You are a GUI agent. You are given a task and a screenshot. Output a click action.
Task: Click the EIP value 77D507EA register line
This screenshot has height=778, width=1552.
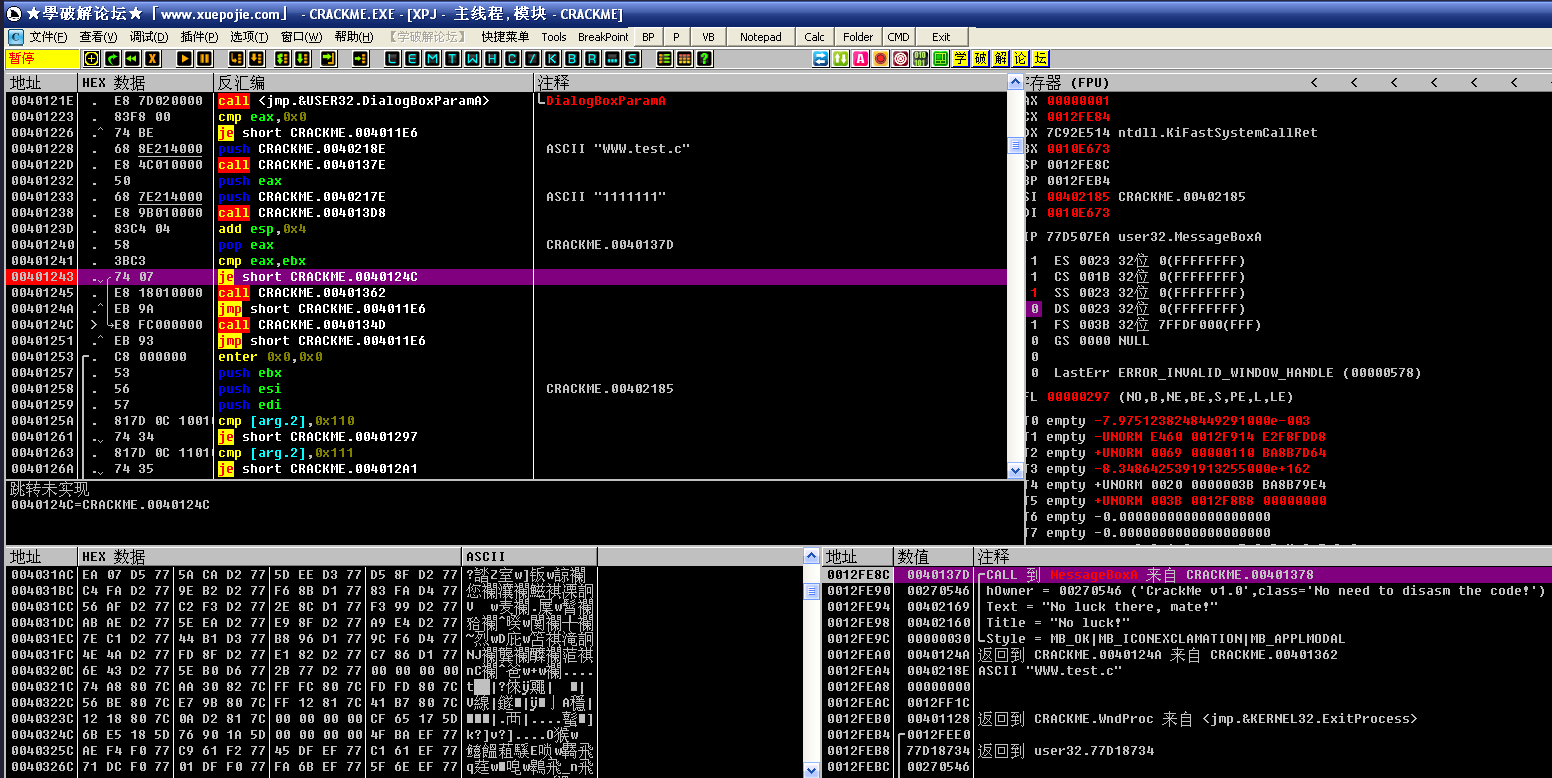1144,237
